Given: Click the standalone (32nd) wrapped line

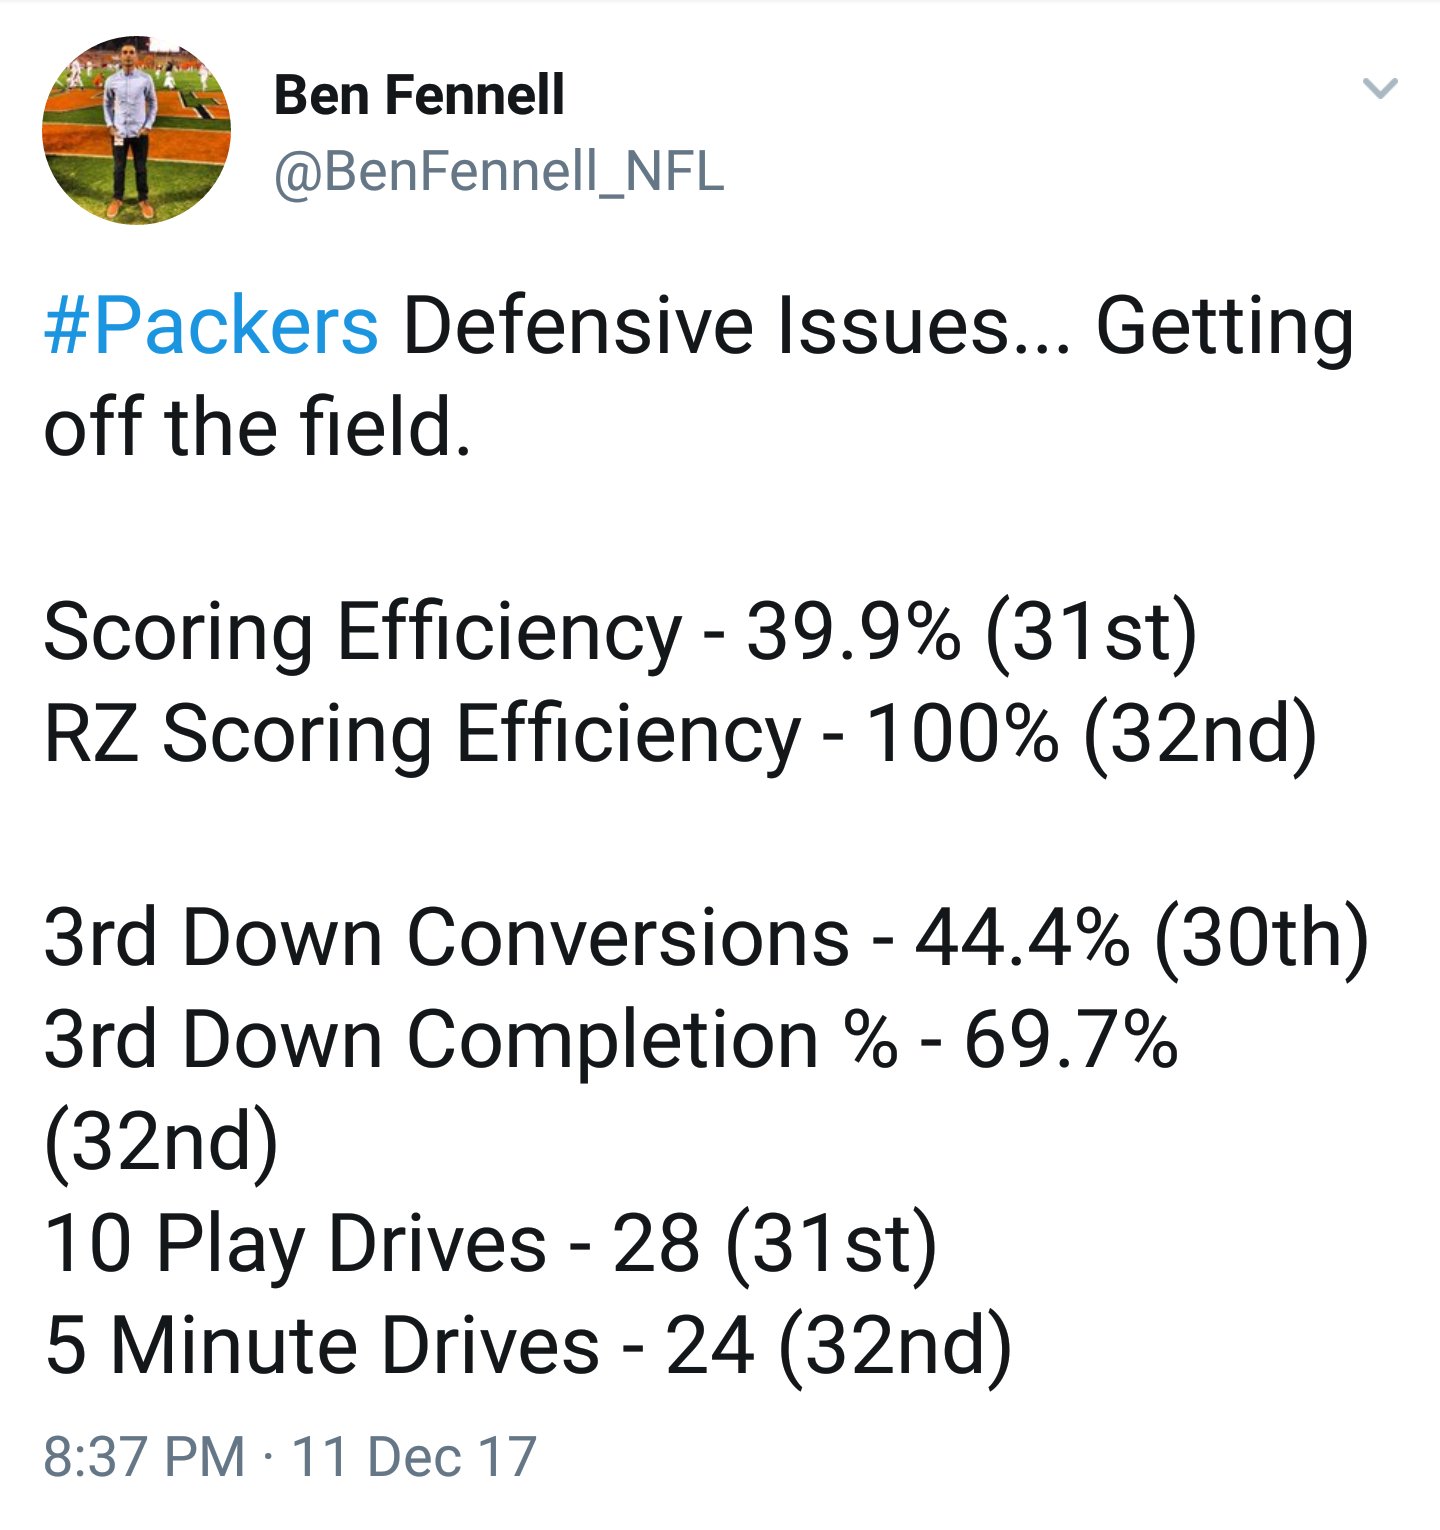Looking at the screenshot, I should (x=161, y=1143).
